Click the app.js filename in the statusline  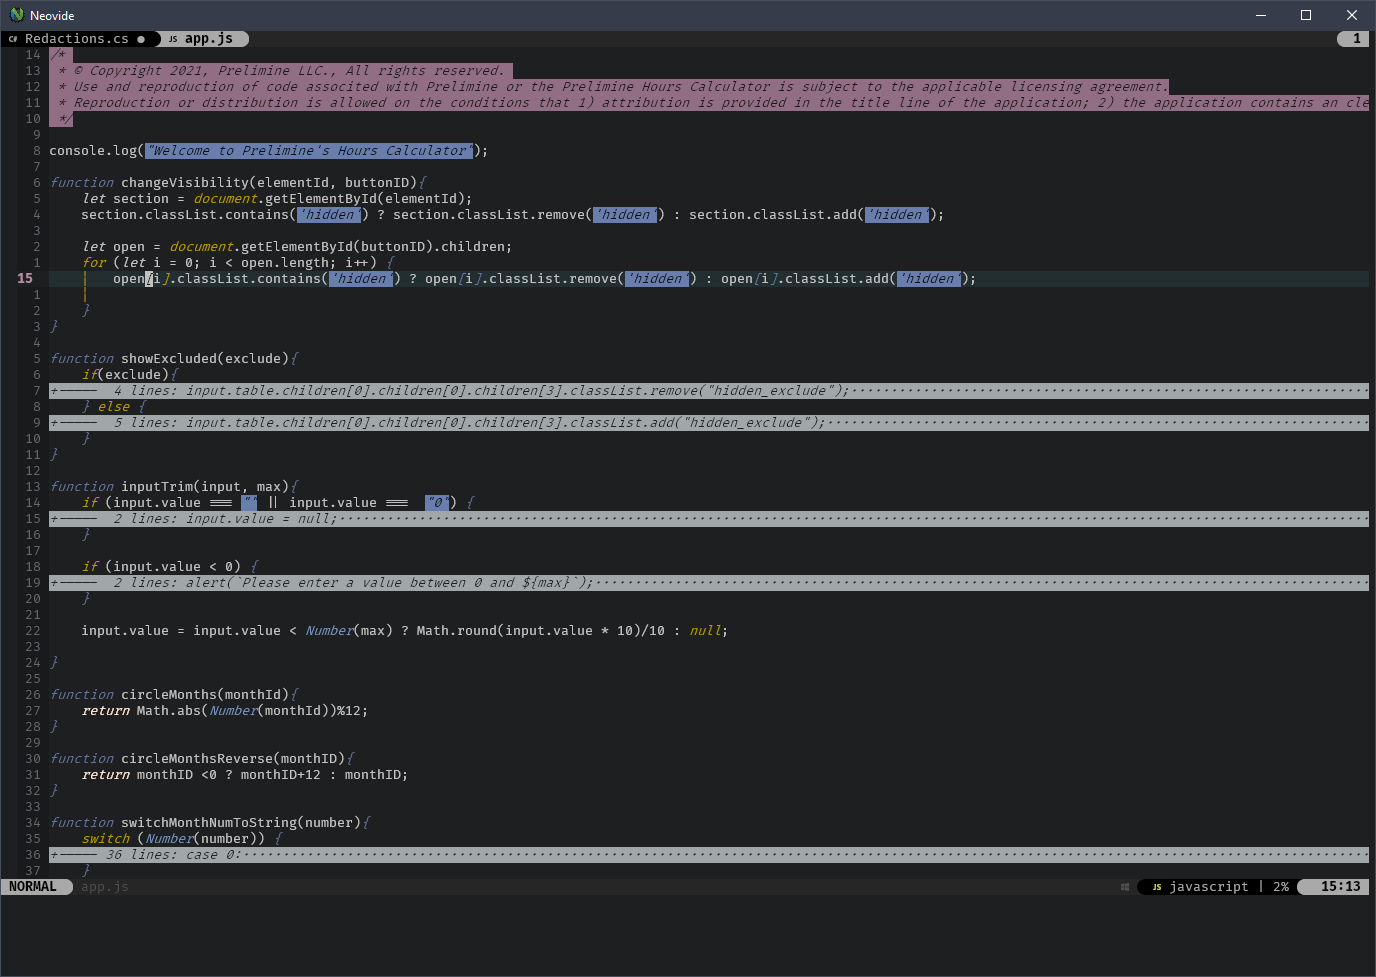tap(105, 887)
